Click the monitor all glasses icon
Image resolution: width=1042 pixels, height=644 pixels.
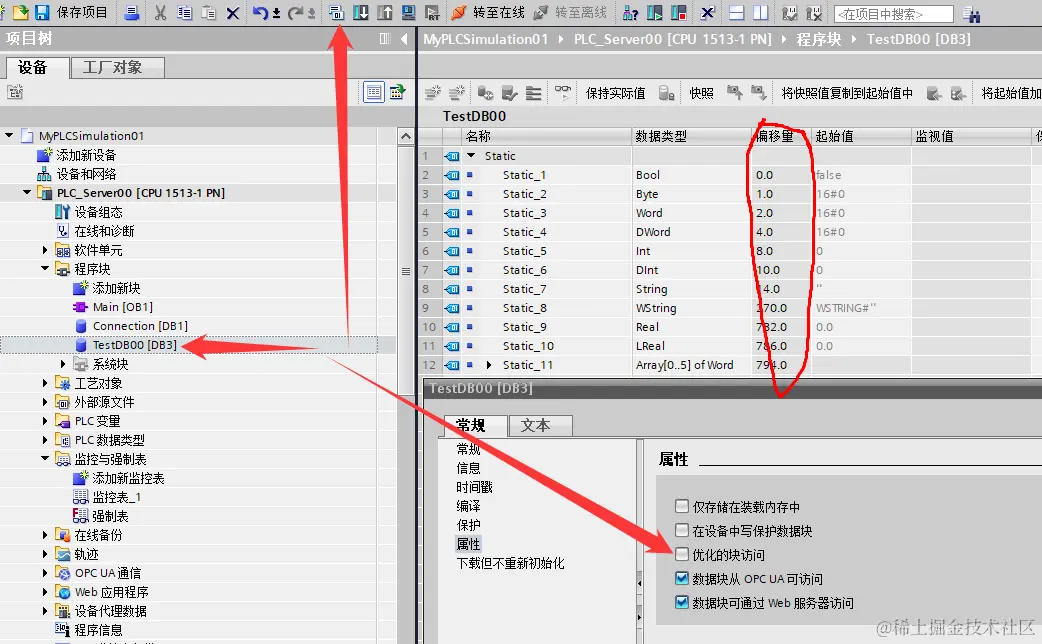(562, 92)
